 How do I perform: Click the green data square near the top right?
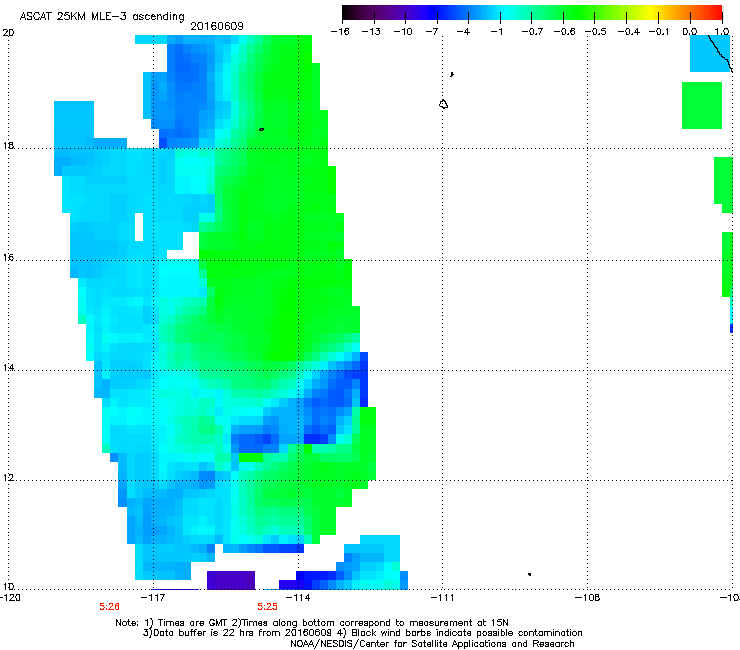coord(702,105)
